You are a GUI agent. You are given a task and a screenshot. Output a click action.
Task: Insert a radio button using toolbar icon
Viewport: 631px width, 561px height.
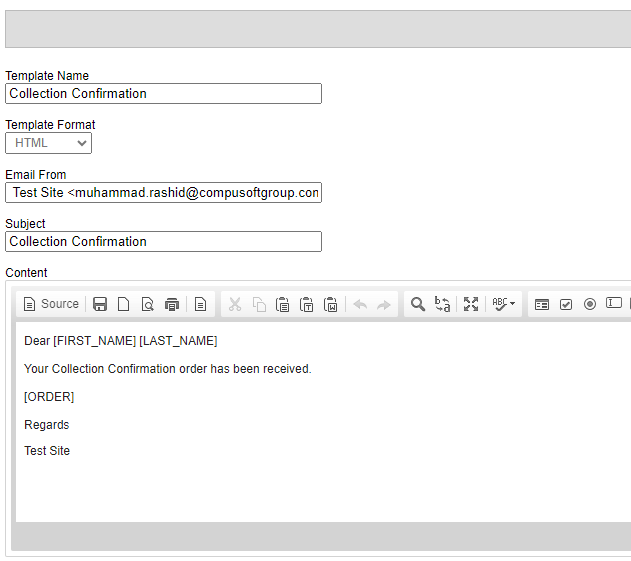point(590,304)
